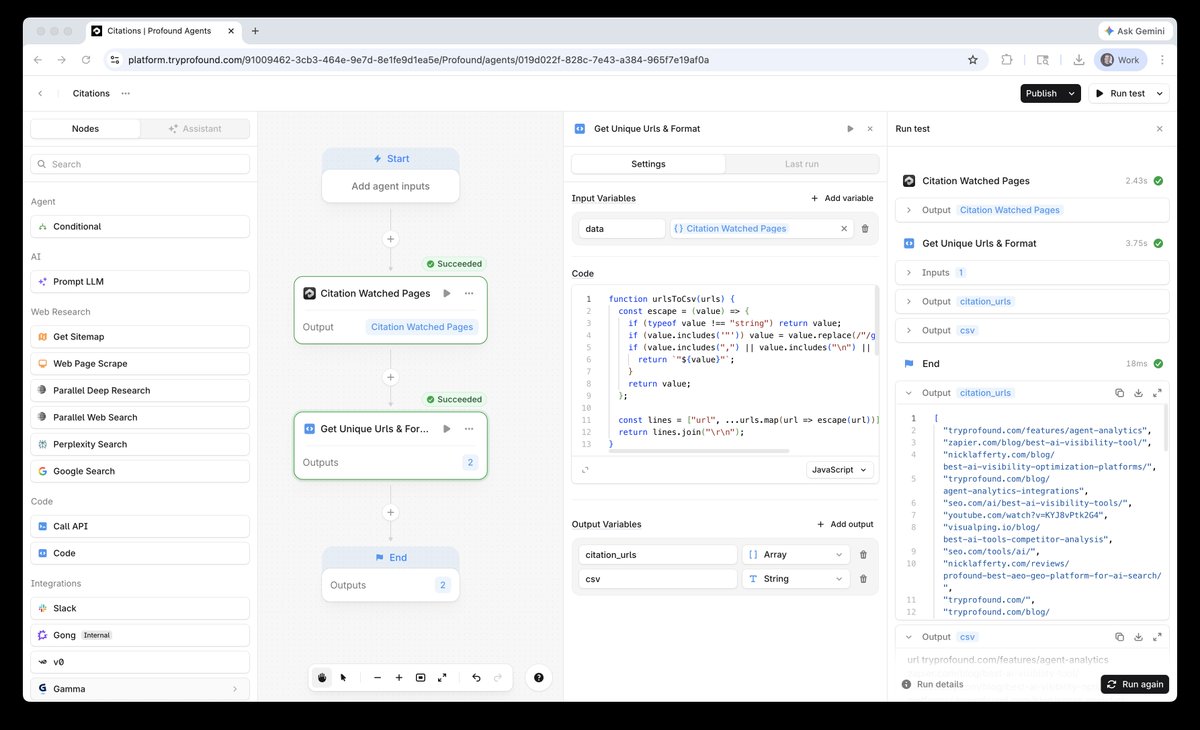Delete the data input variable
The height and width of the screenshot is (730, 1200).
(x=865, y=229)
